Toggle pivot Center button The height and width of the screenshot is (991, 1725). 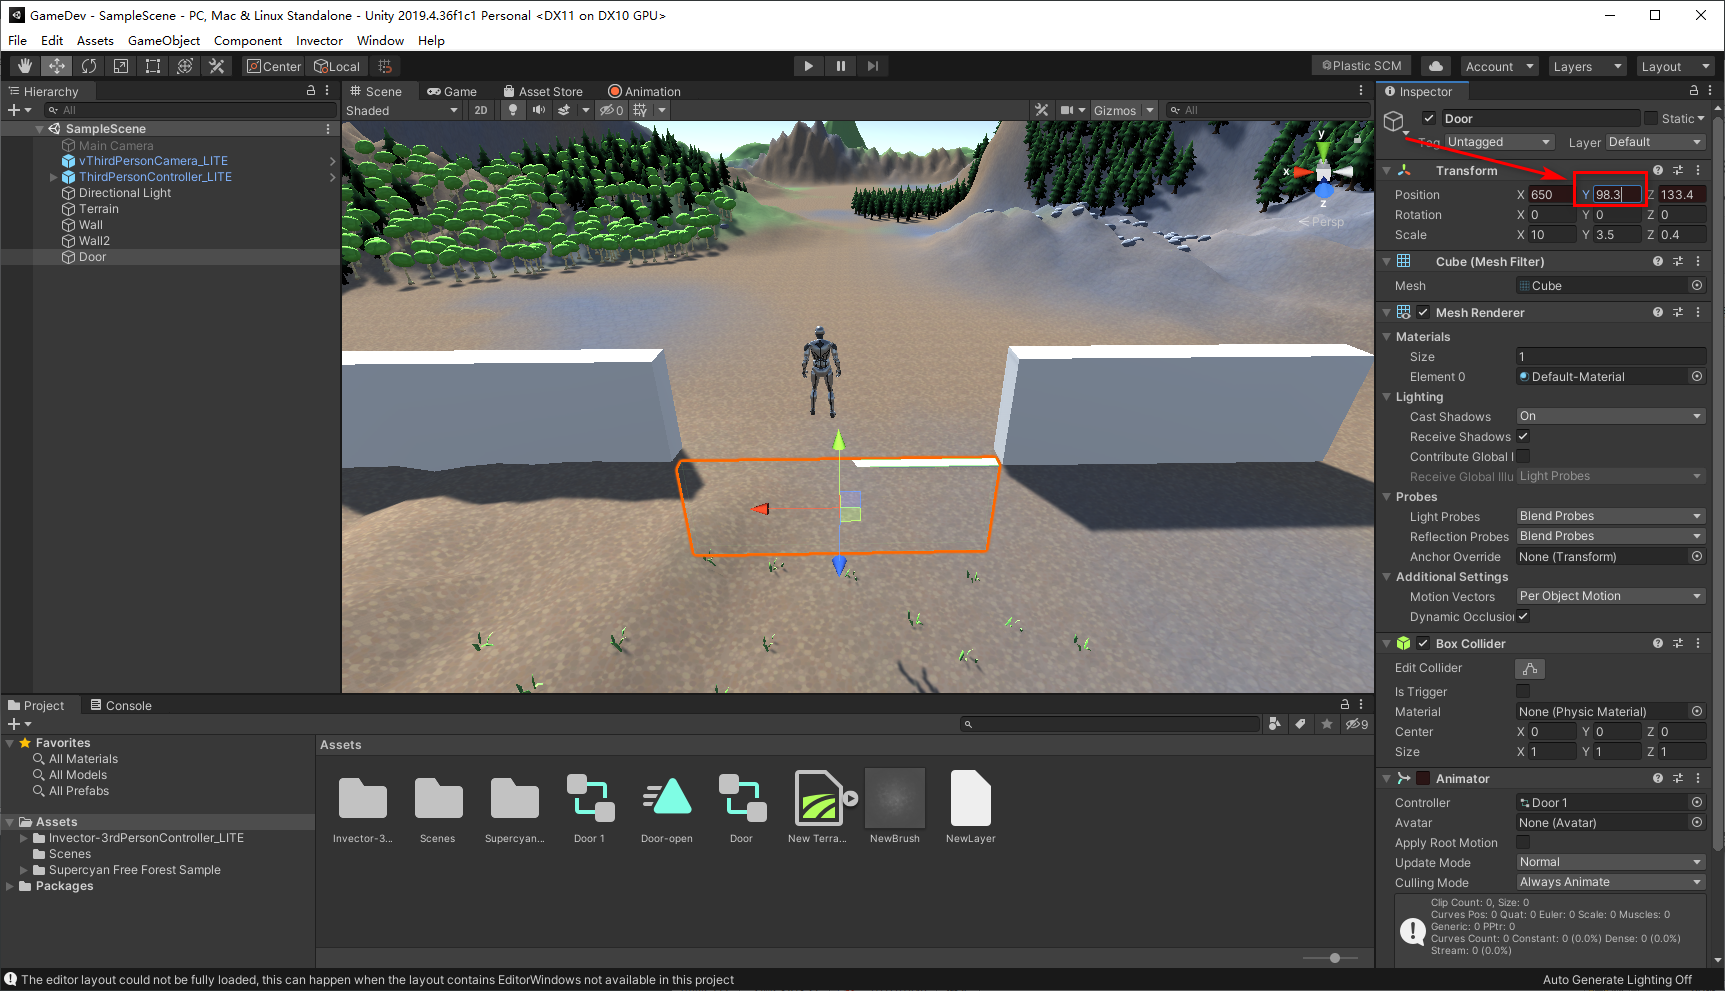tap(274, 66)
